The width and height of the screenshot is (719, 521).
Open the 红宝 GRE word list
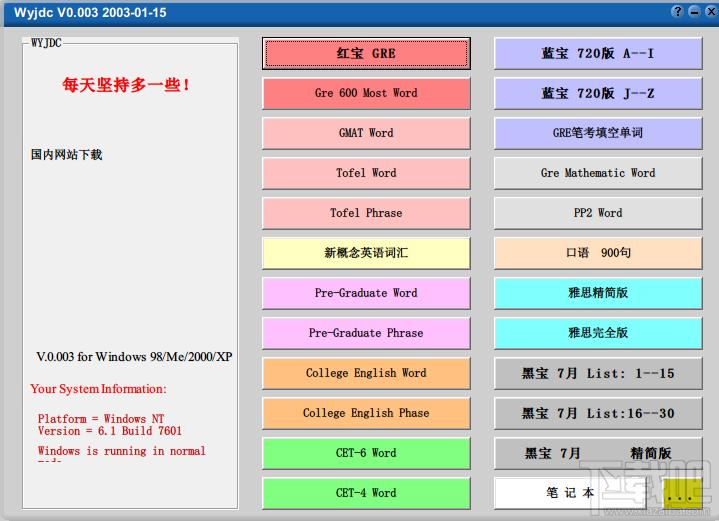(366, 54)
